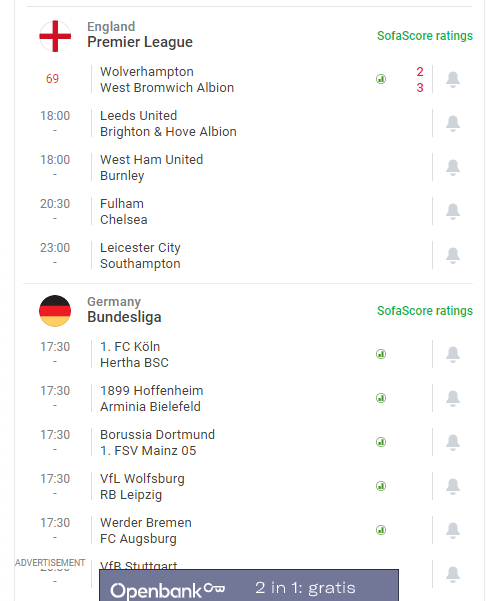Toggle notification bell for West Ham United match
Viewport: 489px width, 601px height.
pyautogui.click(x=453, y=167)
